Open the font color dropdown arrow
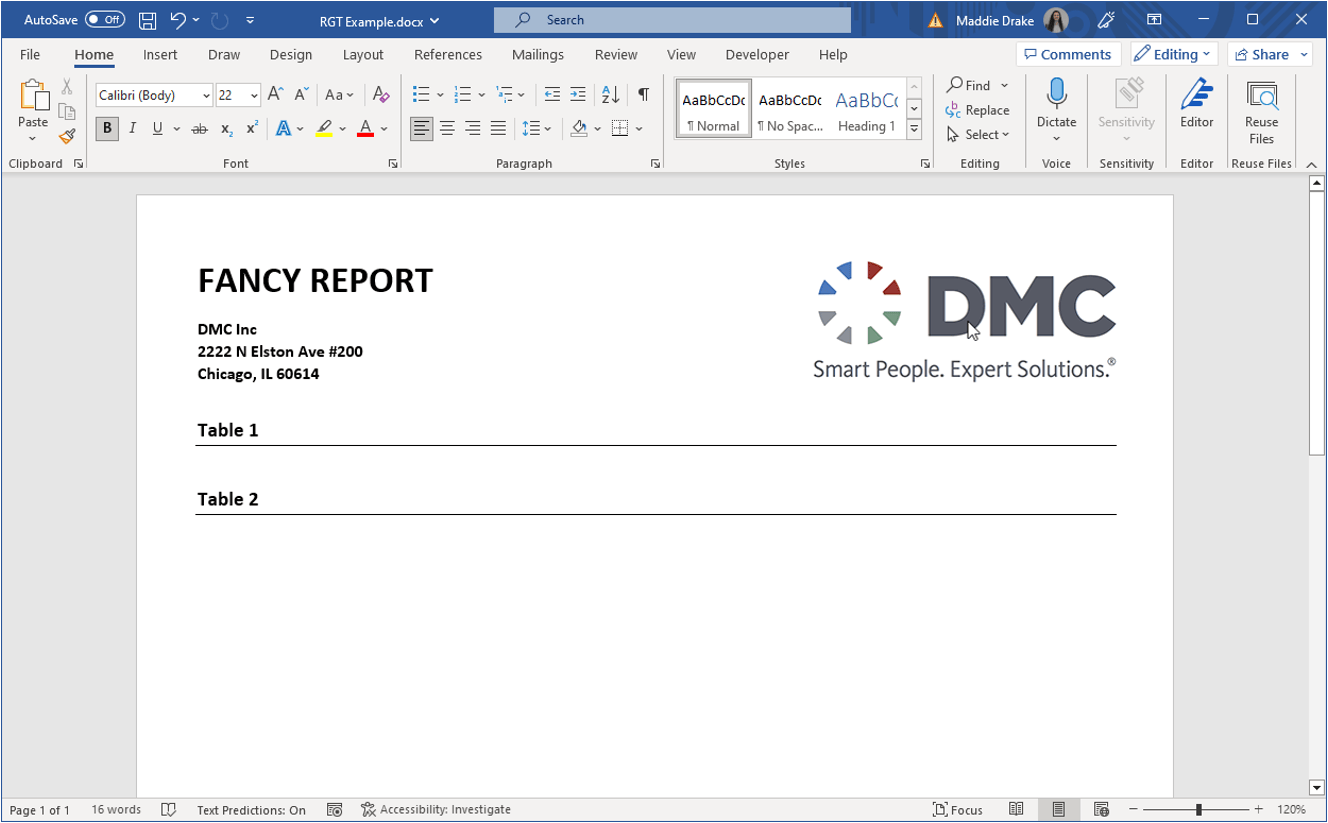 pyautogui.click(x=384, y=129)
